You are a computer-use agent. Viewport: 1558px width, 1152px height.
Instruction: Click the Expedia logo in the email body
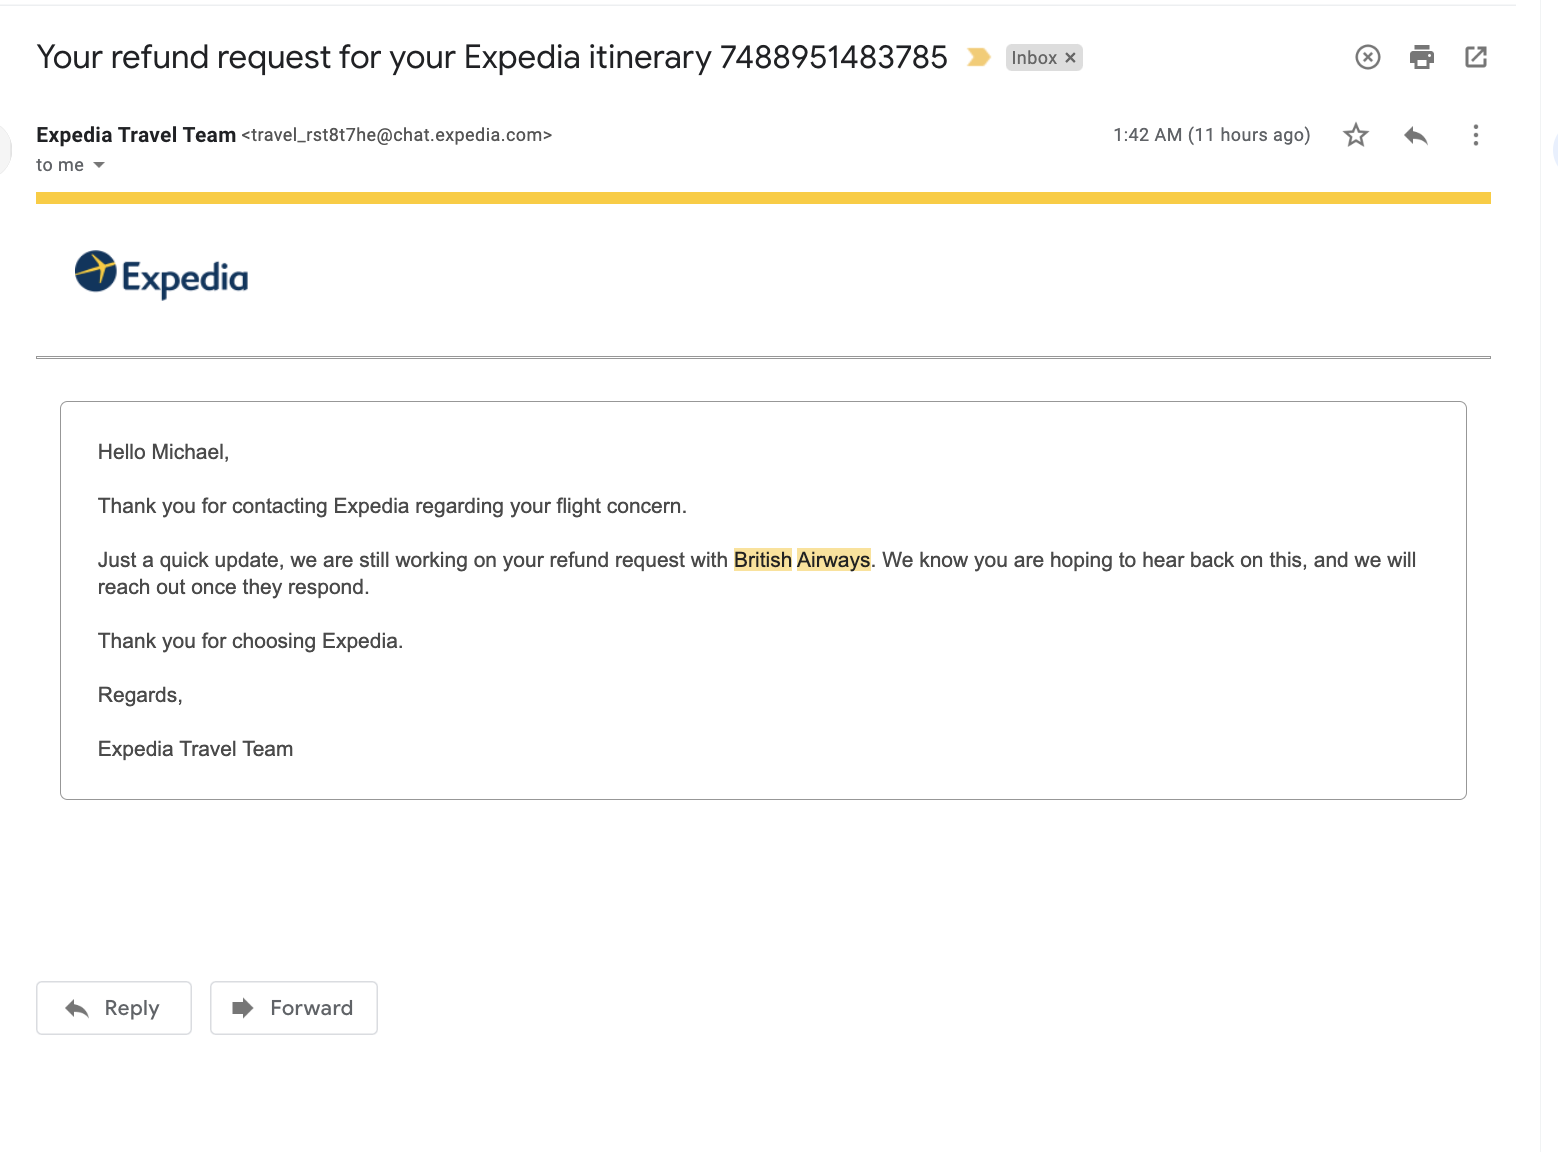click(160, 275)
